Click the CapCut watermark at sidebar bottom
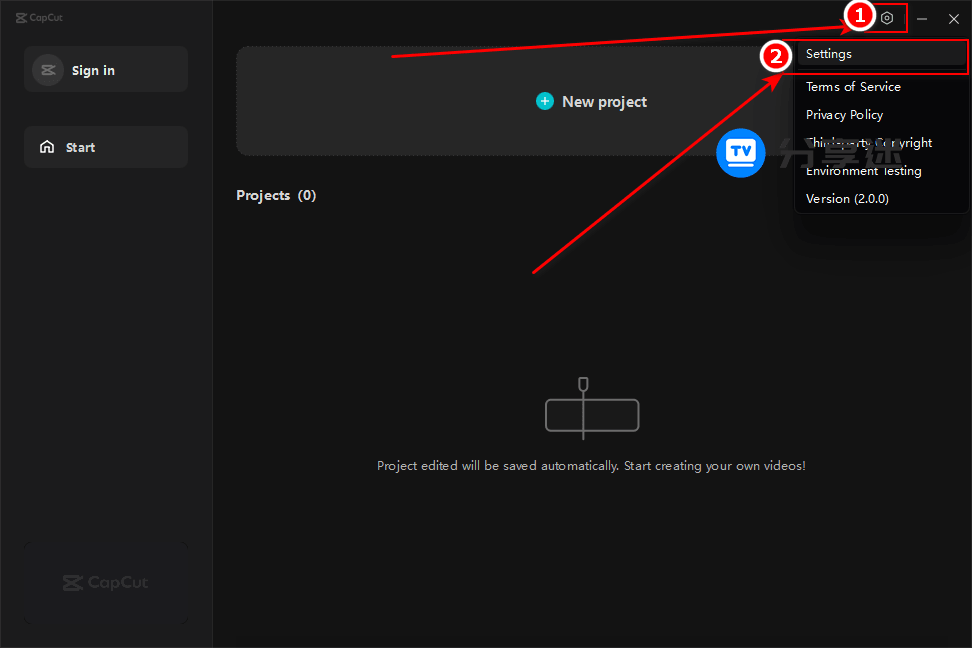Image resolution: width=972 pixels, height=648 pixels. point(105,582)
